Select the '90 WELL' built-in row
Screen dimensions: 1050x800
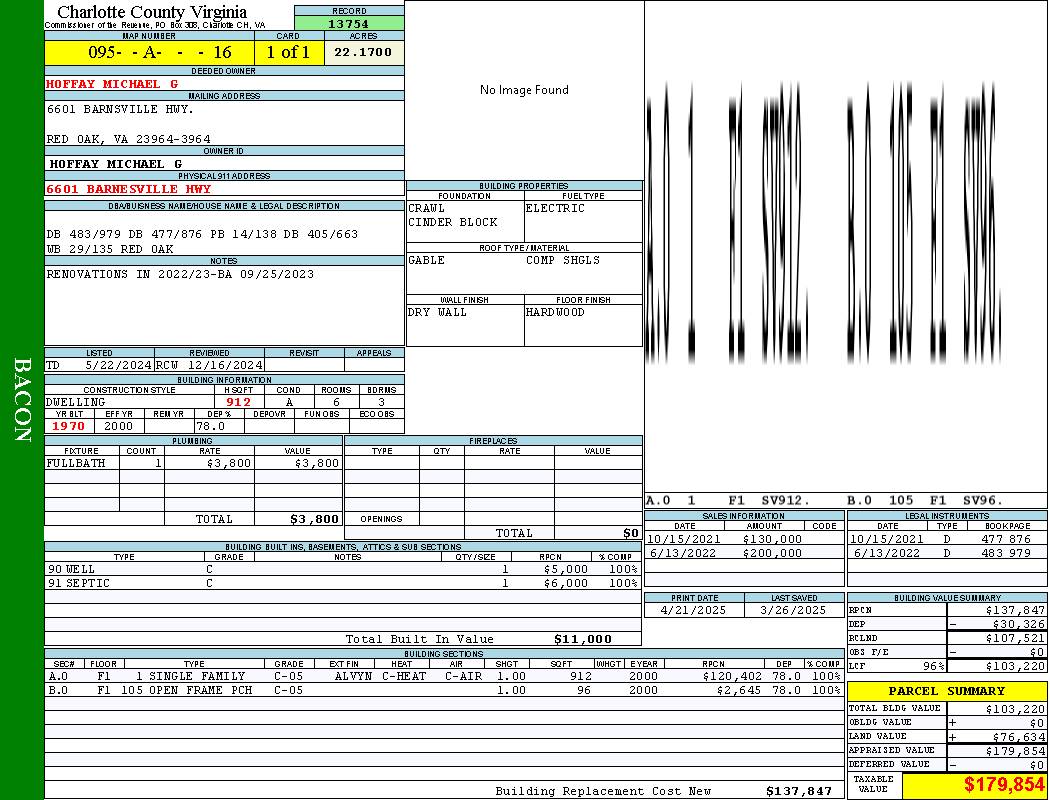(342, 569)
